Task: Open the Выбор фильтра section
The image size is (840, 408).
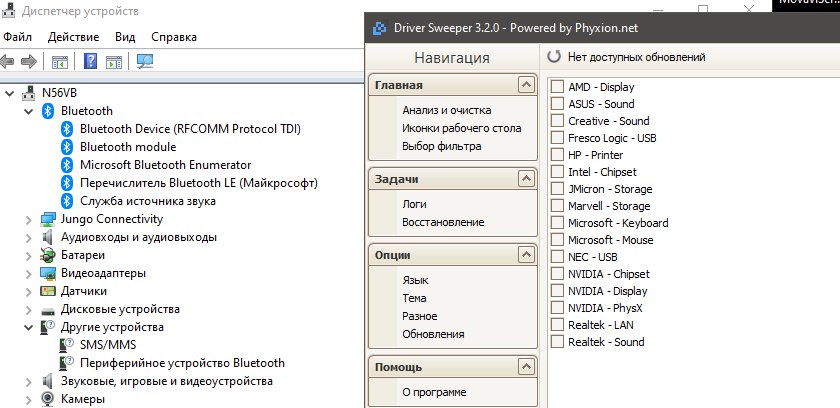Action: [442, 146]
